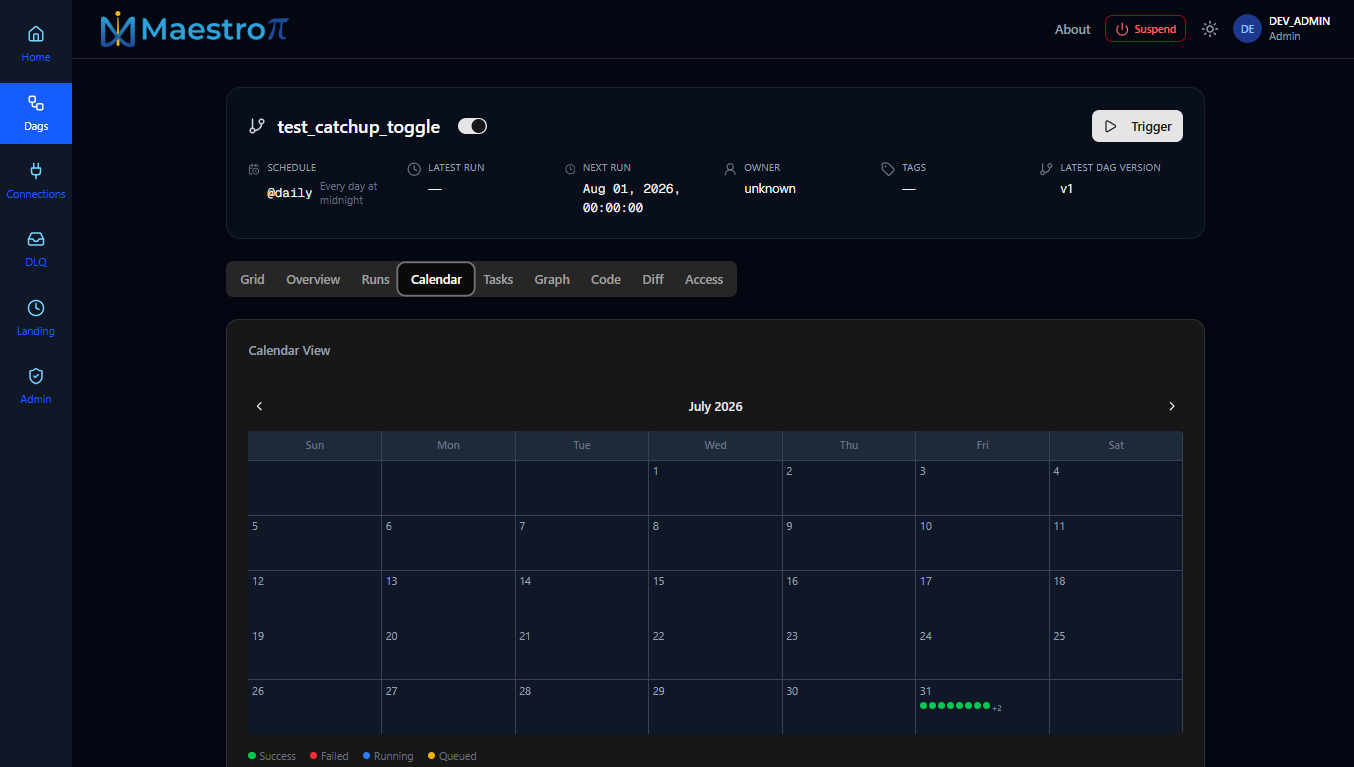Toggle the test_catchup_toggle DAG switch

(472, 126)
